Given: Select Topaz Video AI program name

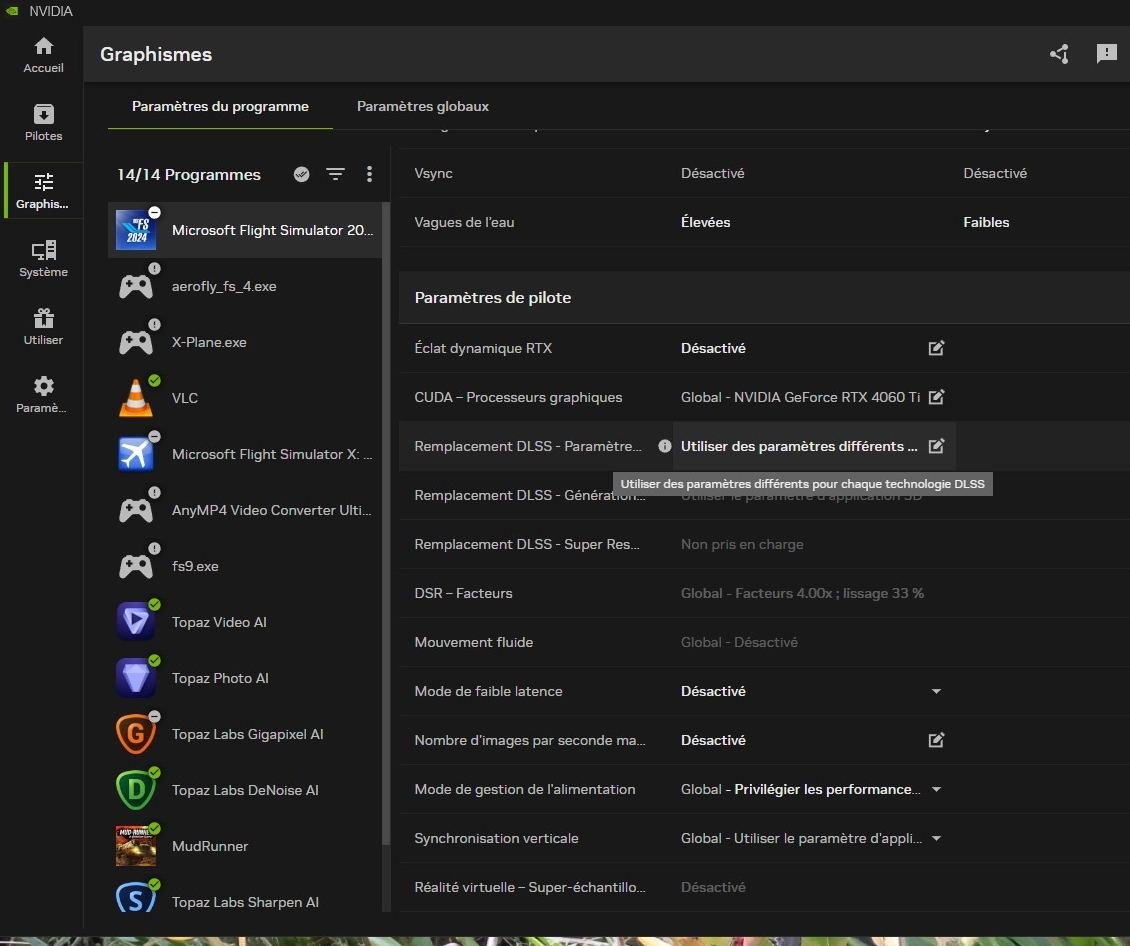Looking at the screenshot, I should pyautogui.click(x=219, y=622).
